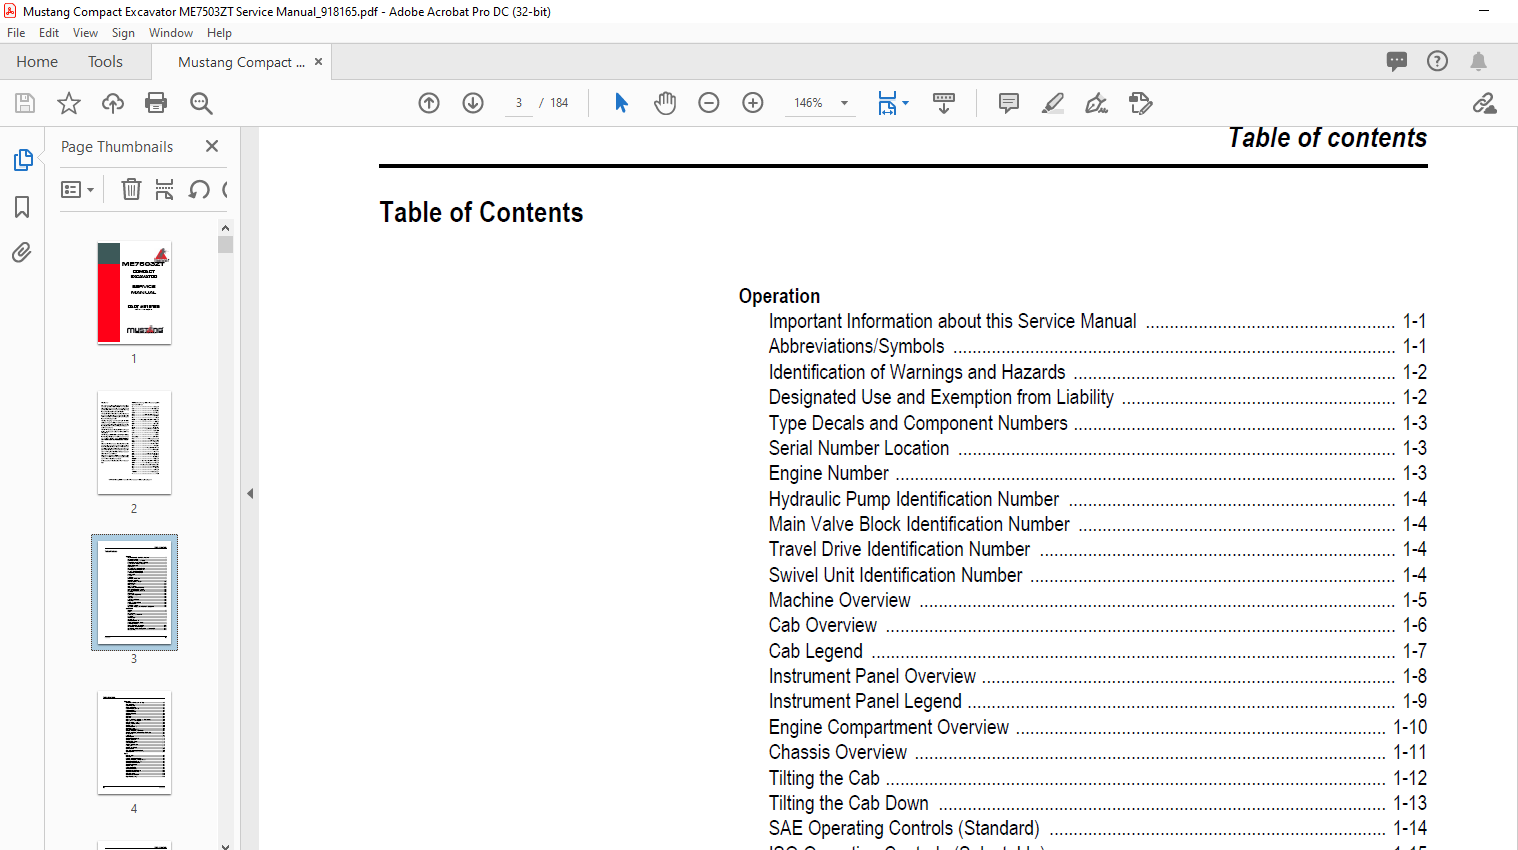Open Abbreviations/Symbols contents entry

point(1097,347)
